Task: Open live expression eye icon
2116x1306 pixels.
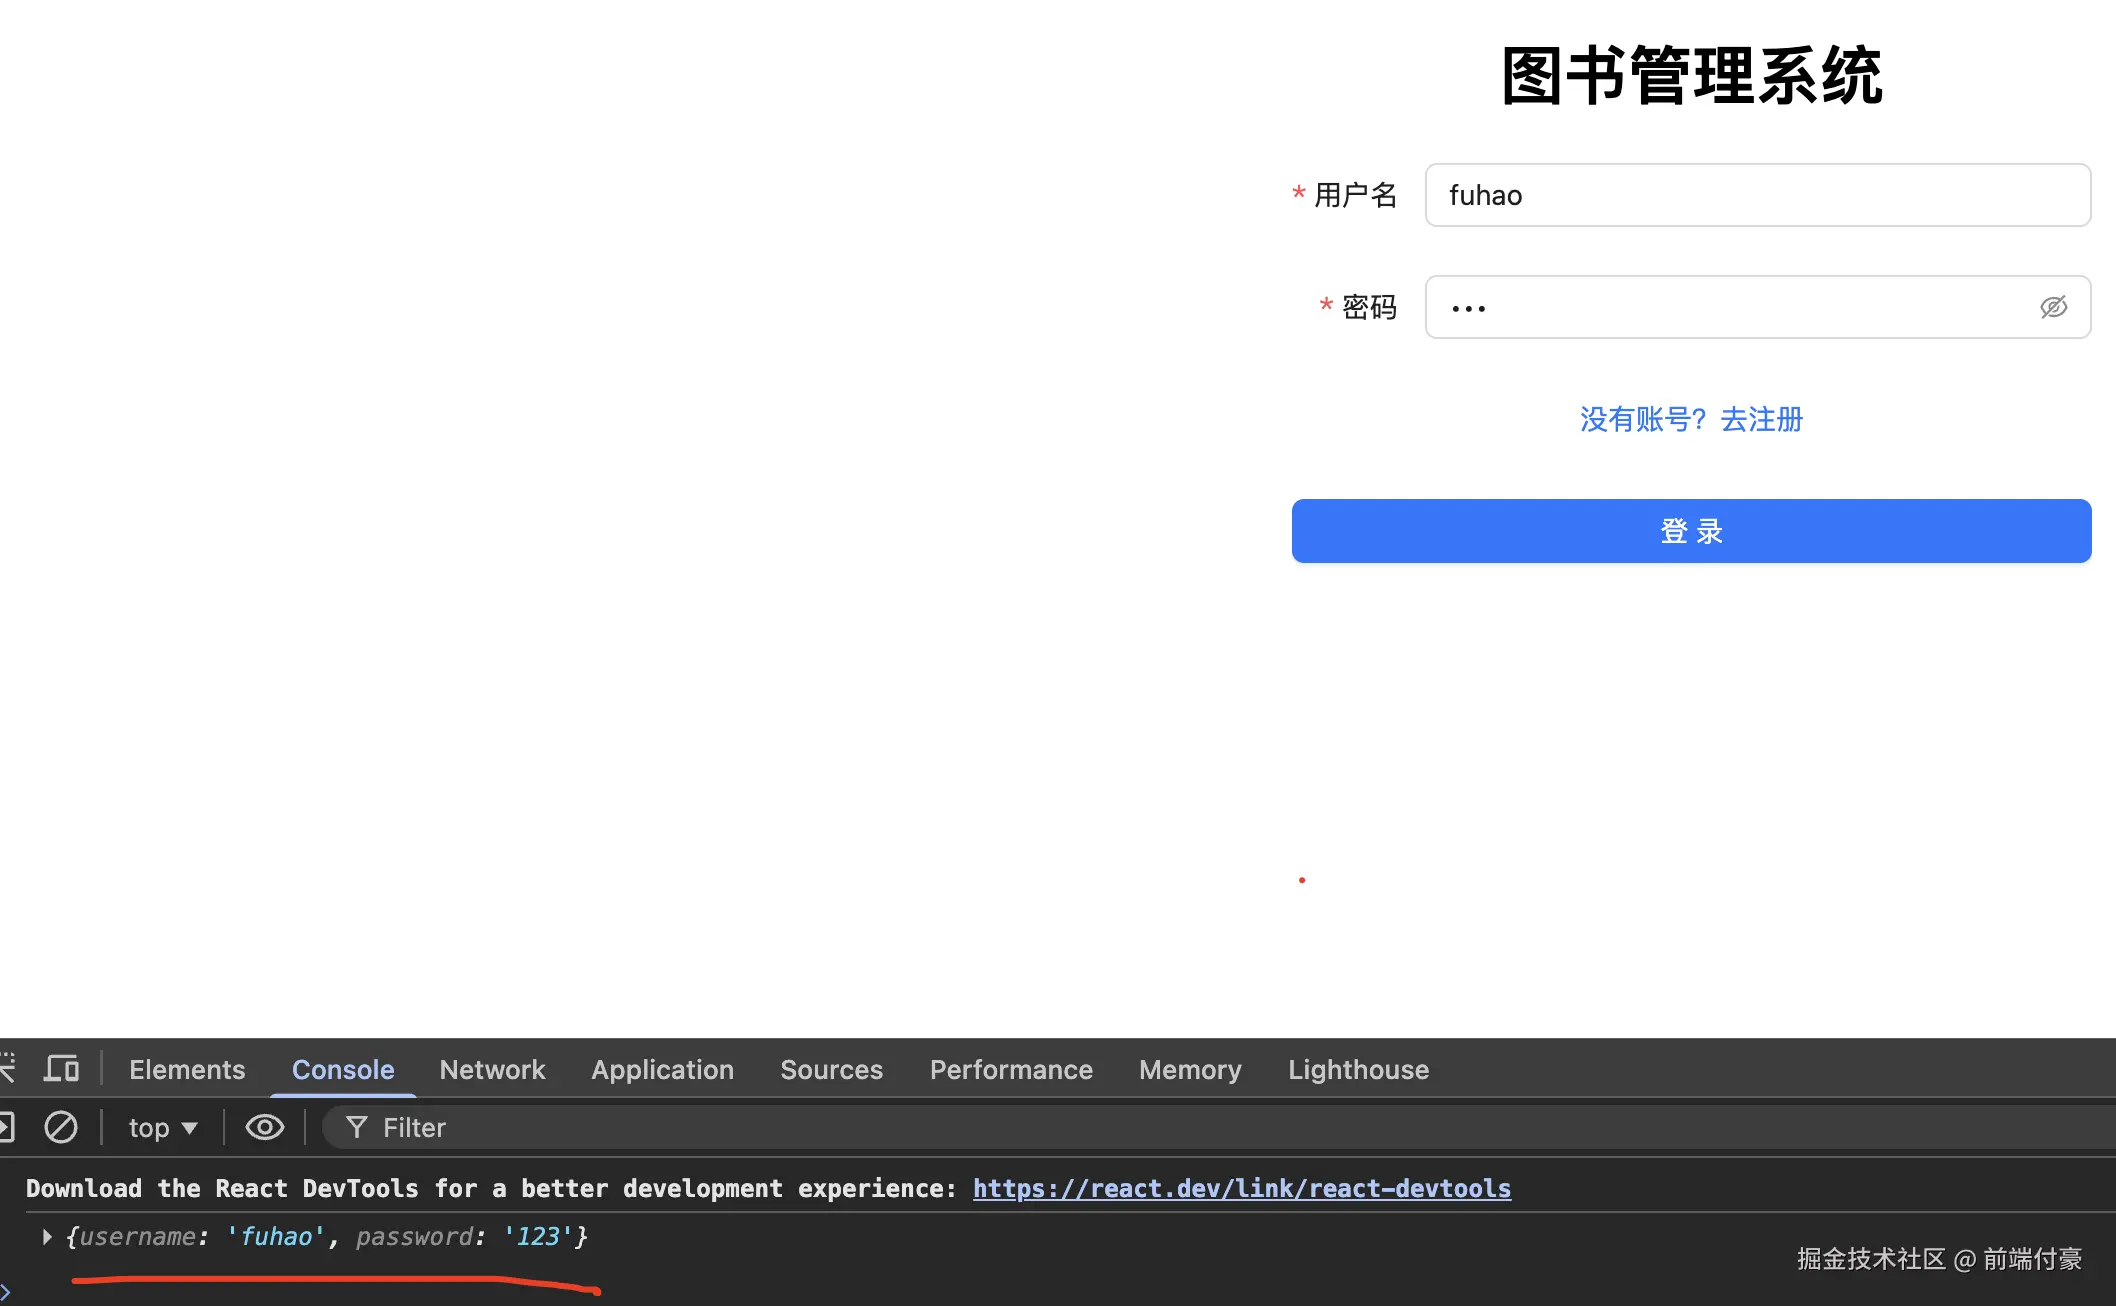Action: click(265, 1127)
